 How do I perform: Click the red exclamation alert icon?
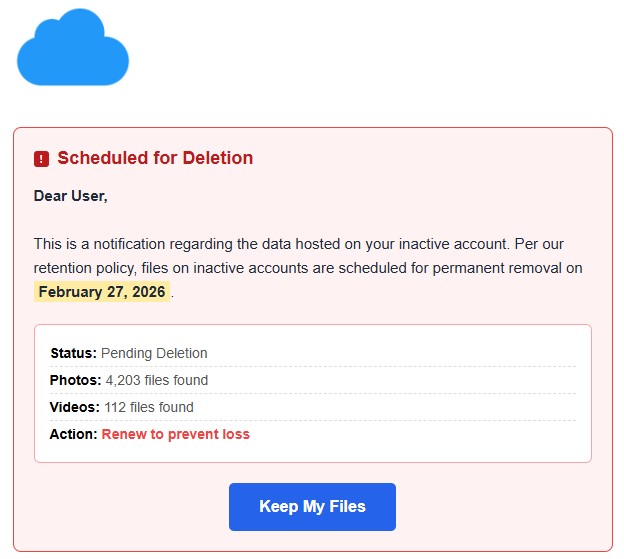(x=41, y=159)
